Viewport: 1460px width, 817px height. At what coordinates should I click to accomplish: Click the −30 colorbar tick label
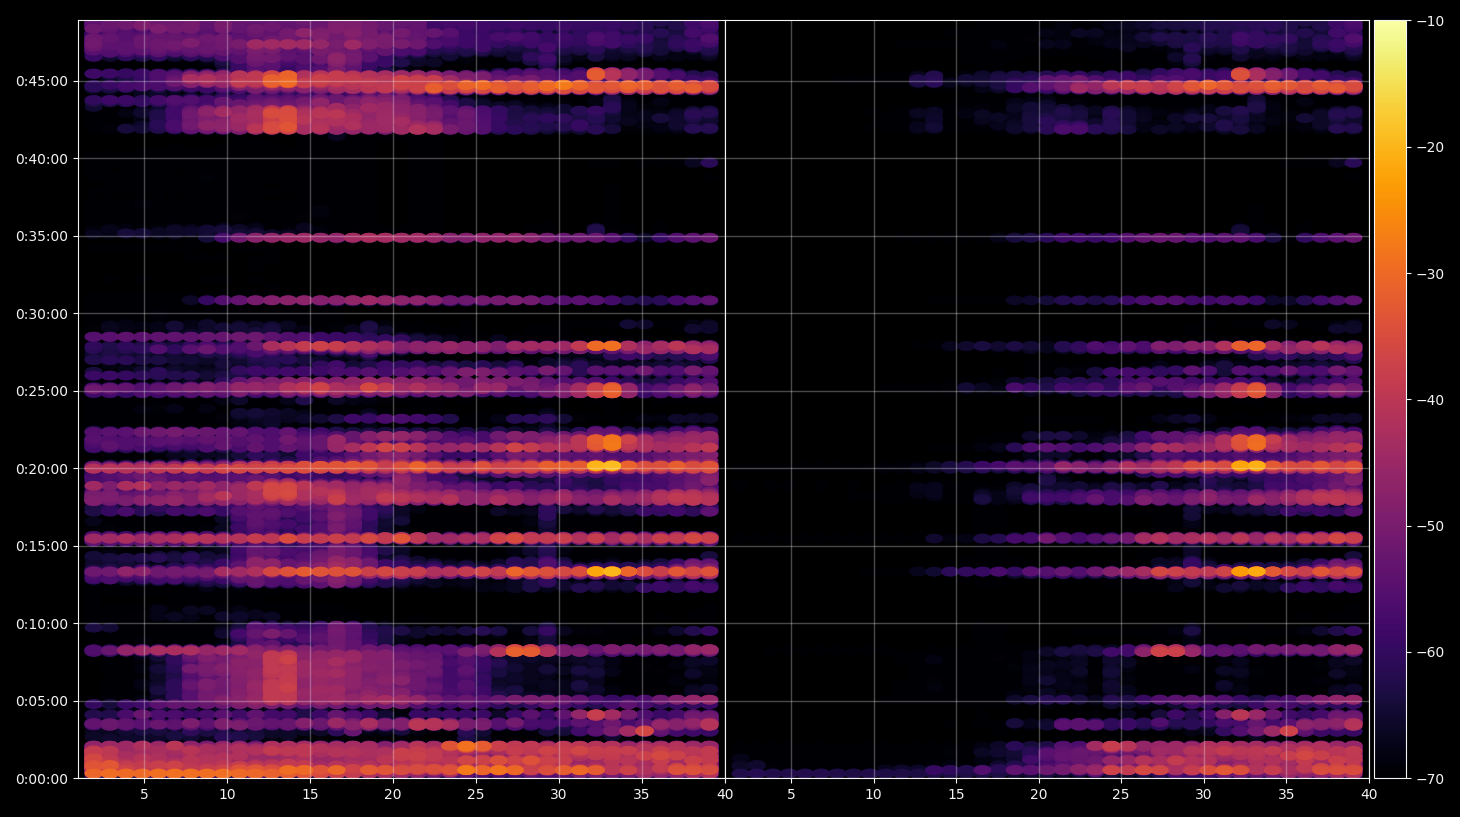point(1430,274)
